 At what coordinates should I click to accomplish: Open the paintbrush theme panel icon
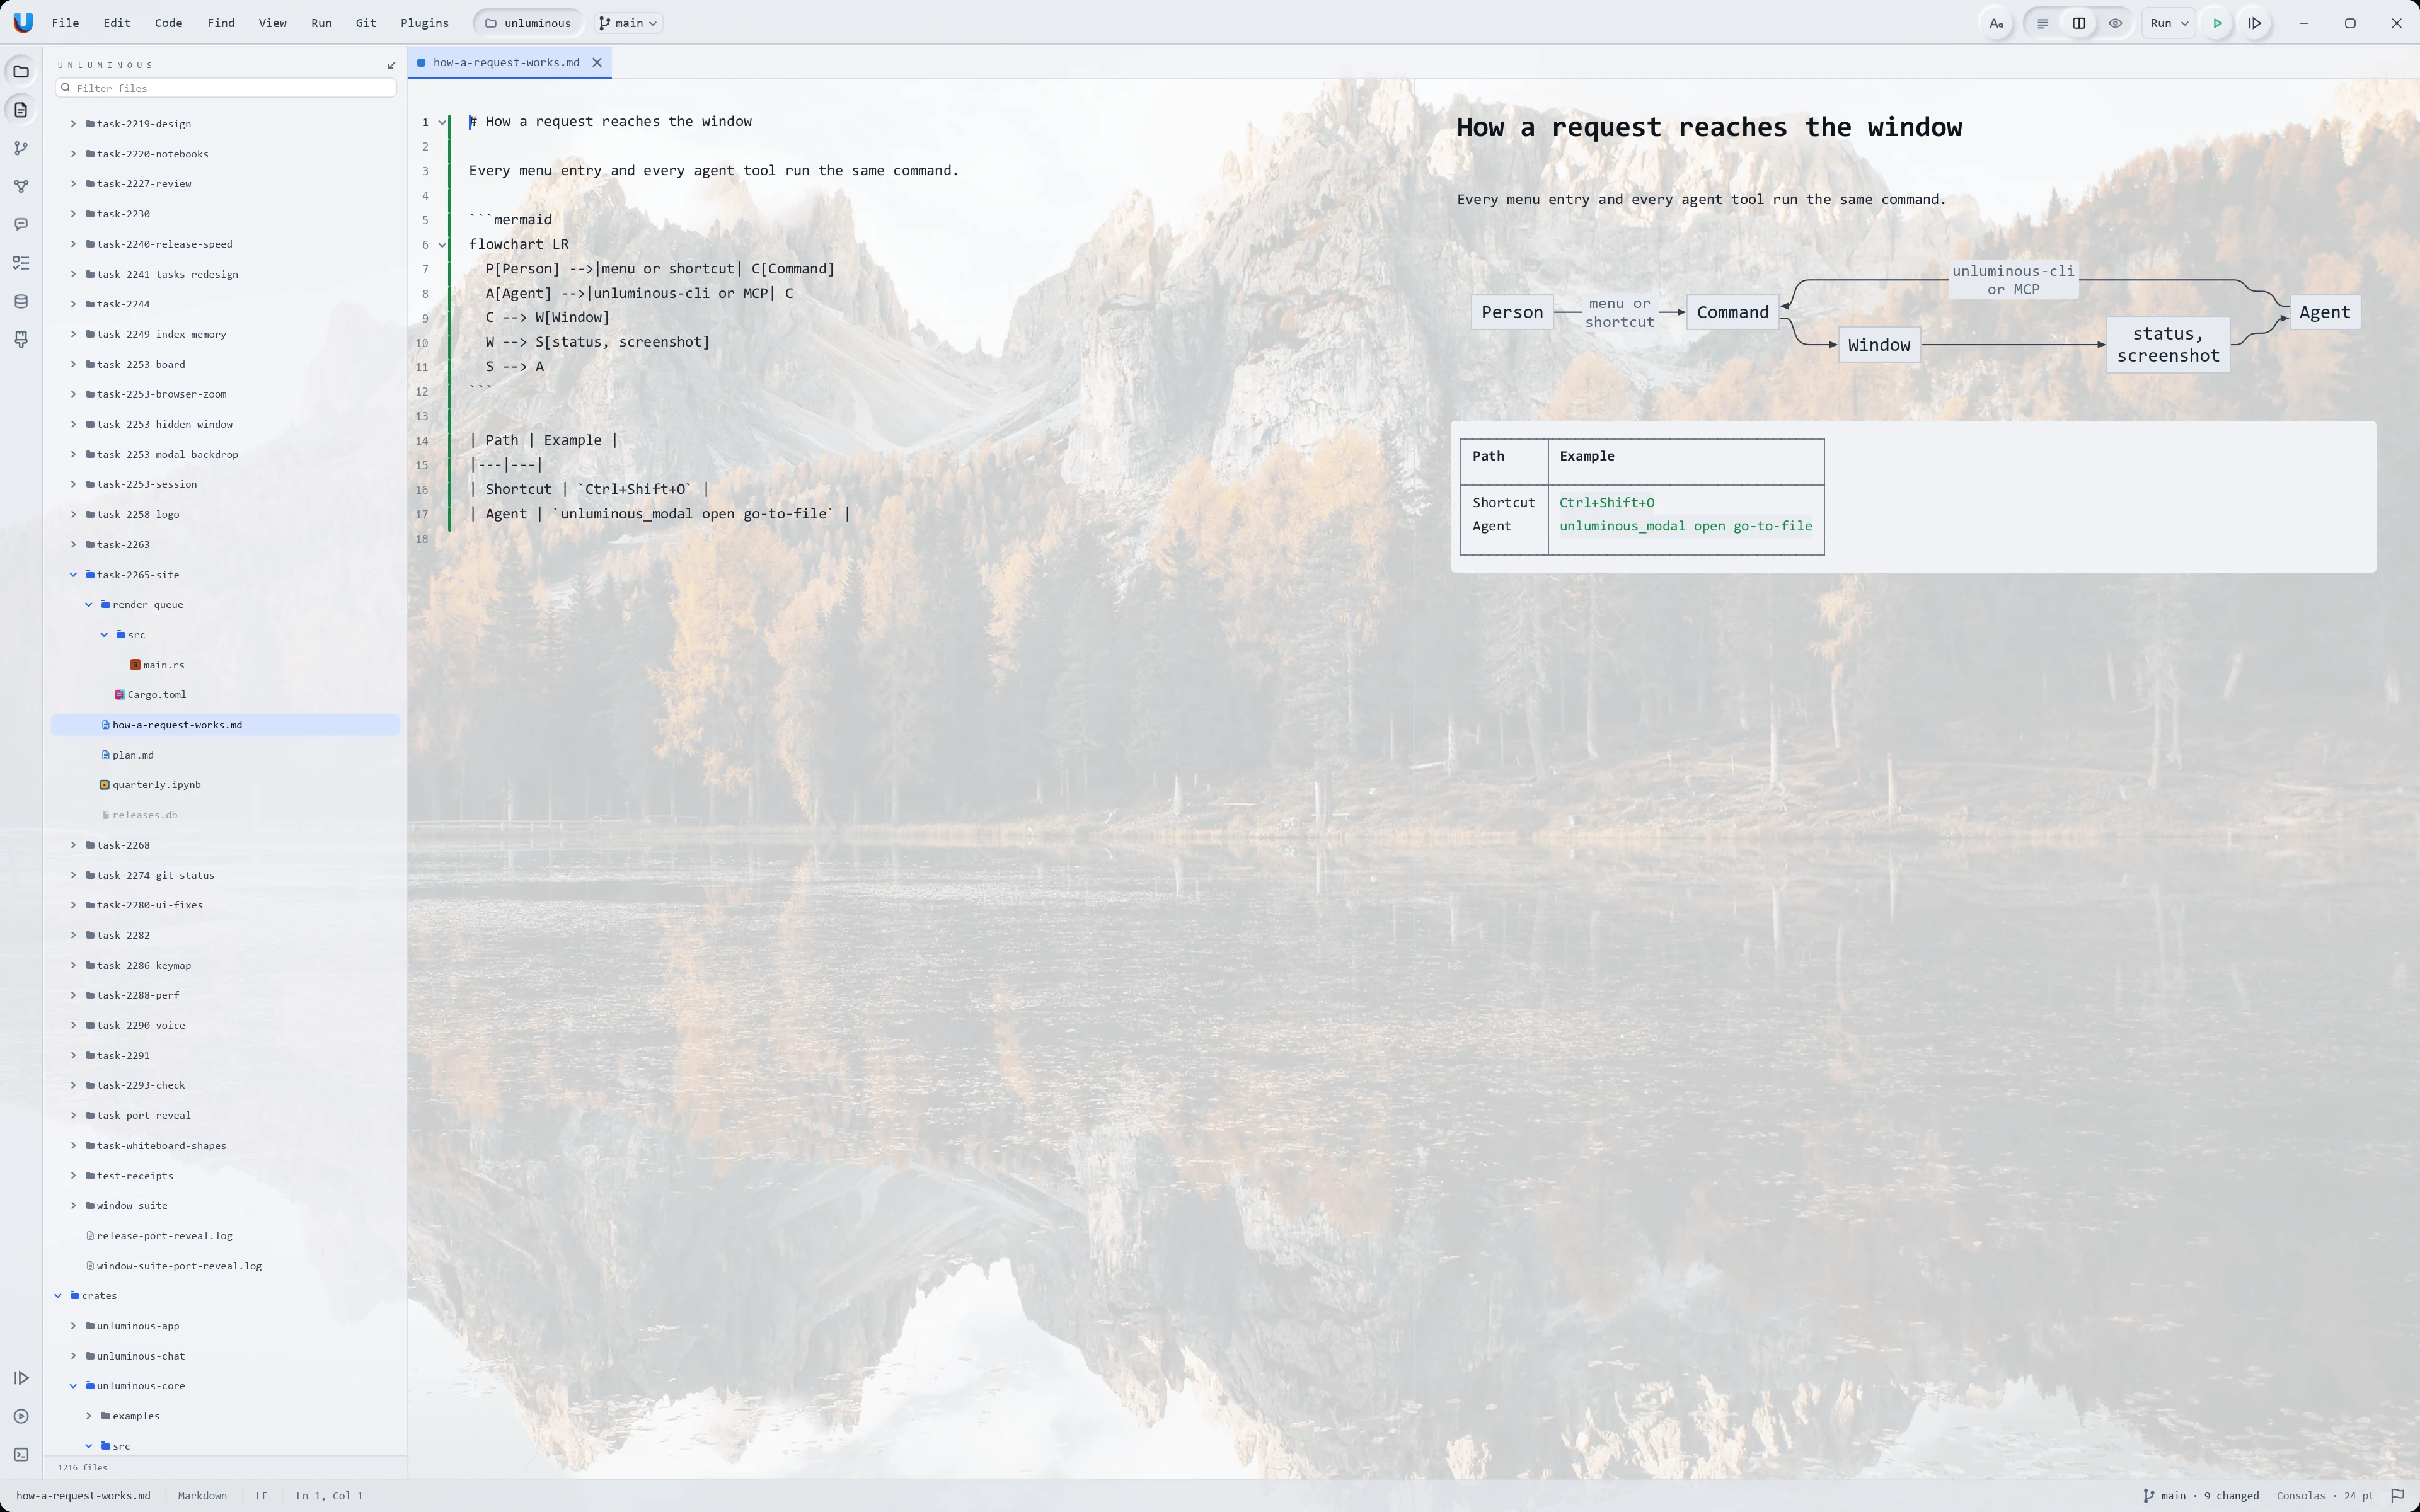click(x=21, y=340)
